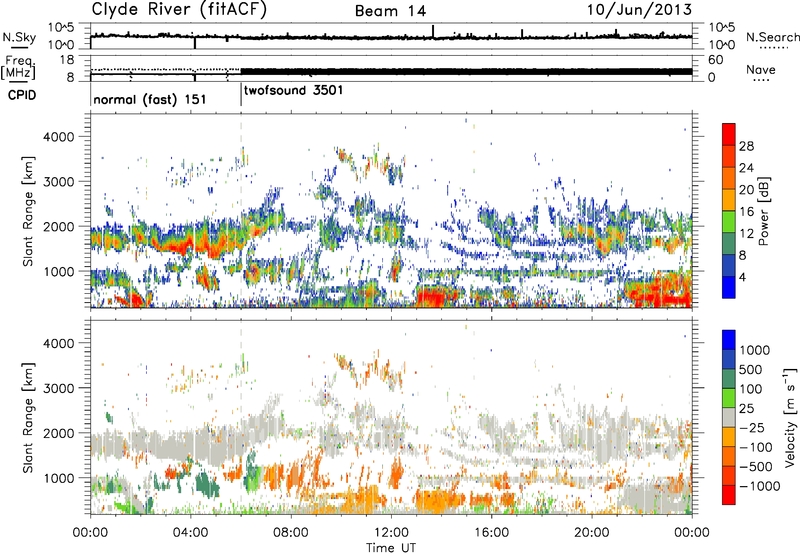The image size is (800, 554).
Task: Click the '28' tick on the Power scale
Action: pos(746,146)
